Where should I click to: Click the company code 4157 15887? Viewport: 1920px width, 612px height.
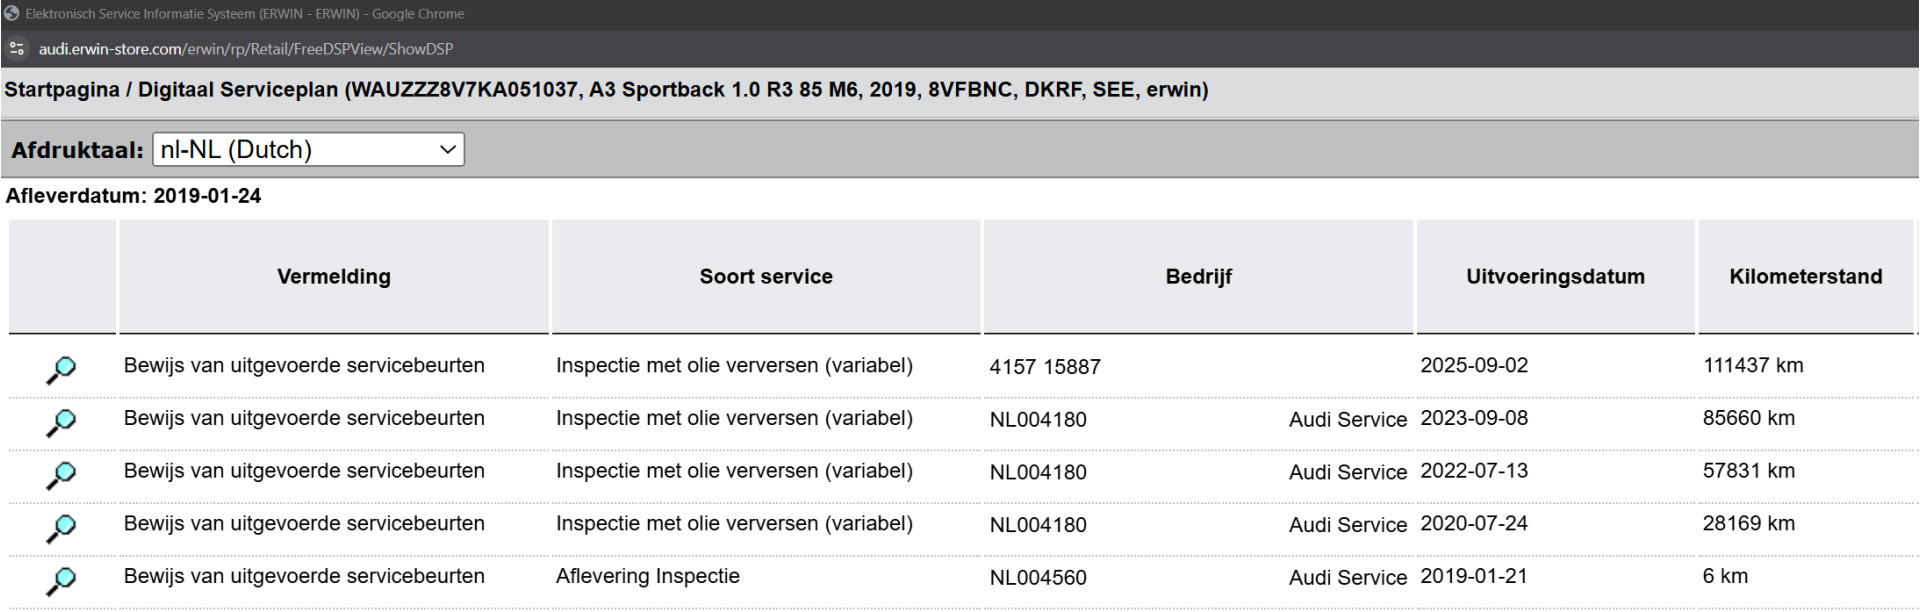[1045, 367]
